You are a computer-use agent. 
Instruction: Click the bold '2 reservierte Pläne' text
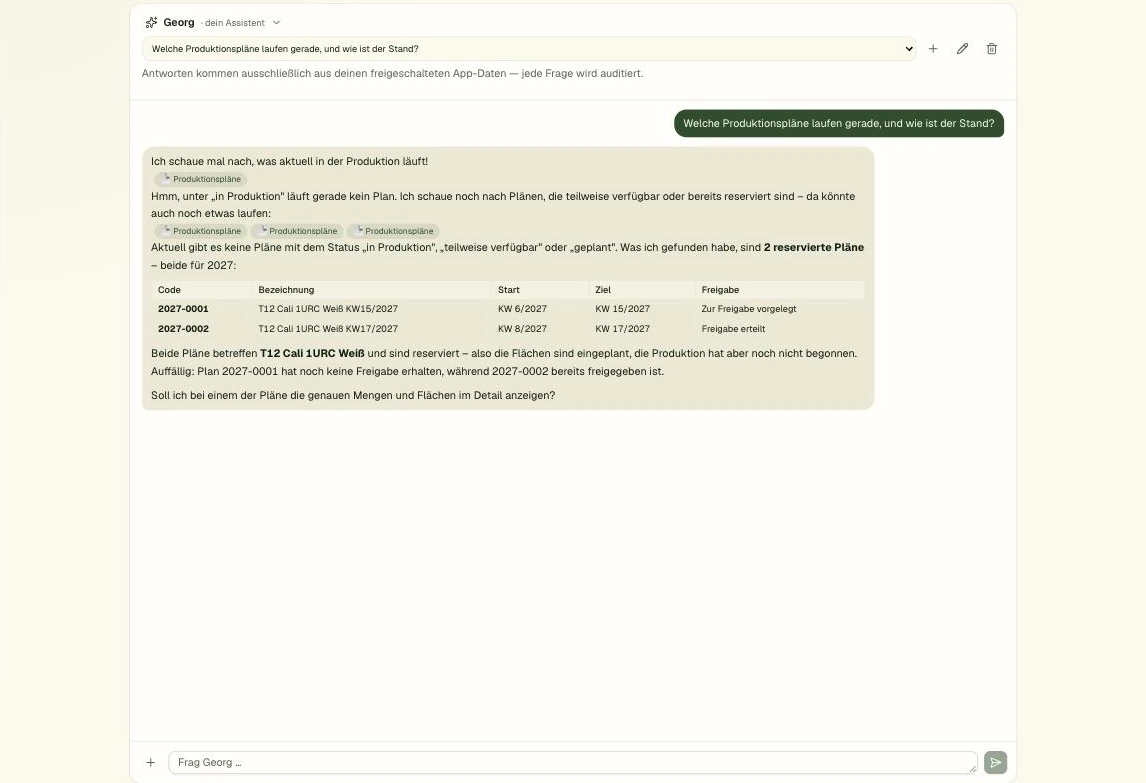[813, 247]
